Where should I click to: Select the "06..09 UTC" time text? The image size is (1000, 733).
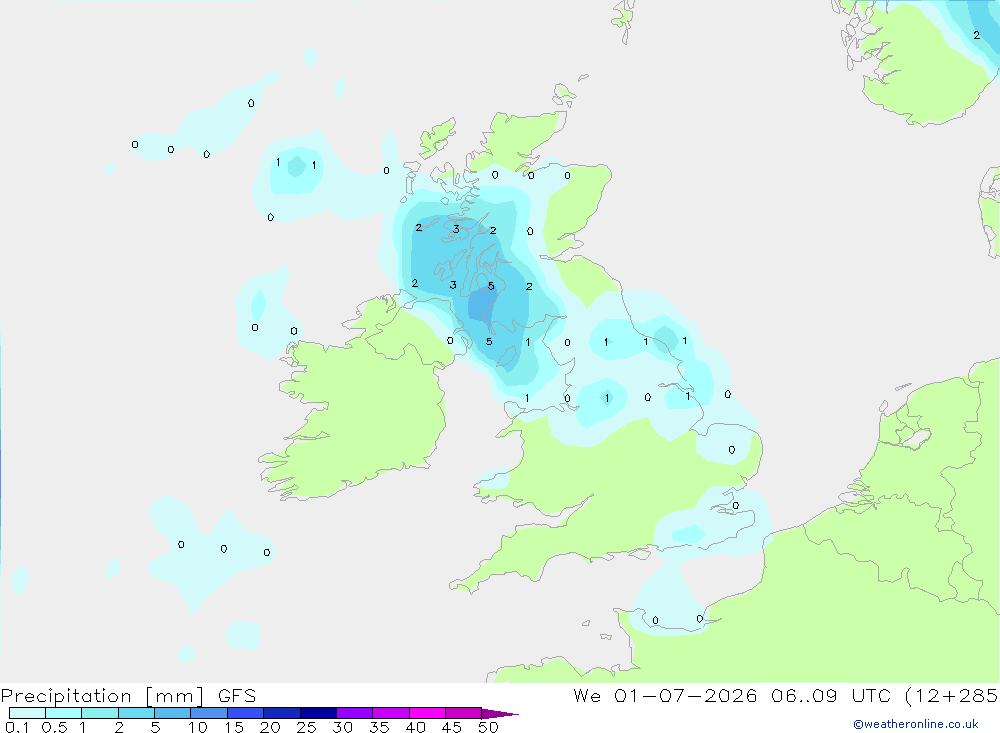[x=831, y=696]
